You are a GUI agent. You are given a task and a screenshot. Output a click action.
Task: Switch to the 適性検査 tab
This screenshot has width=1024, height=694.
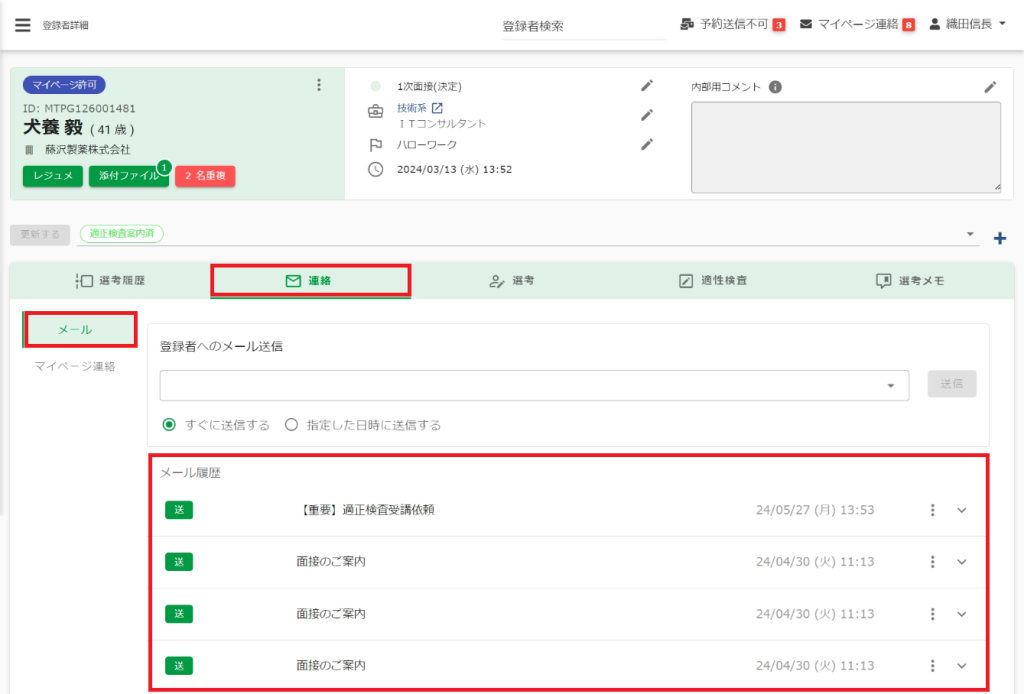(x=712, y=281)
